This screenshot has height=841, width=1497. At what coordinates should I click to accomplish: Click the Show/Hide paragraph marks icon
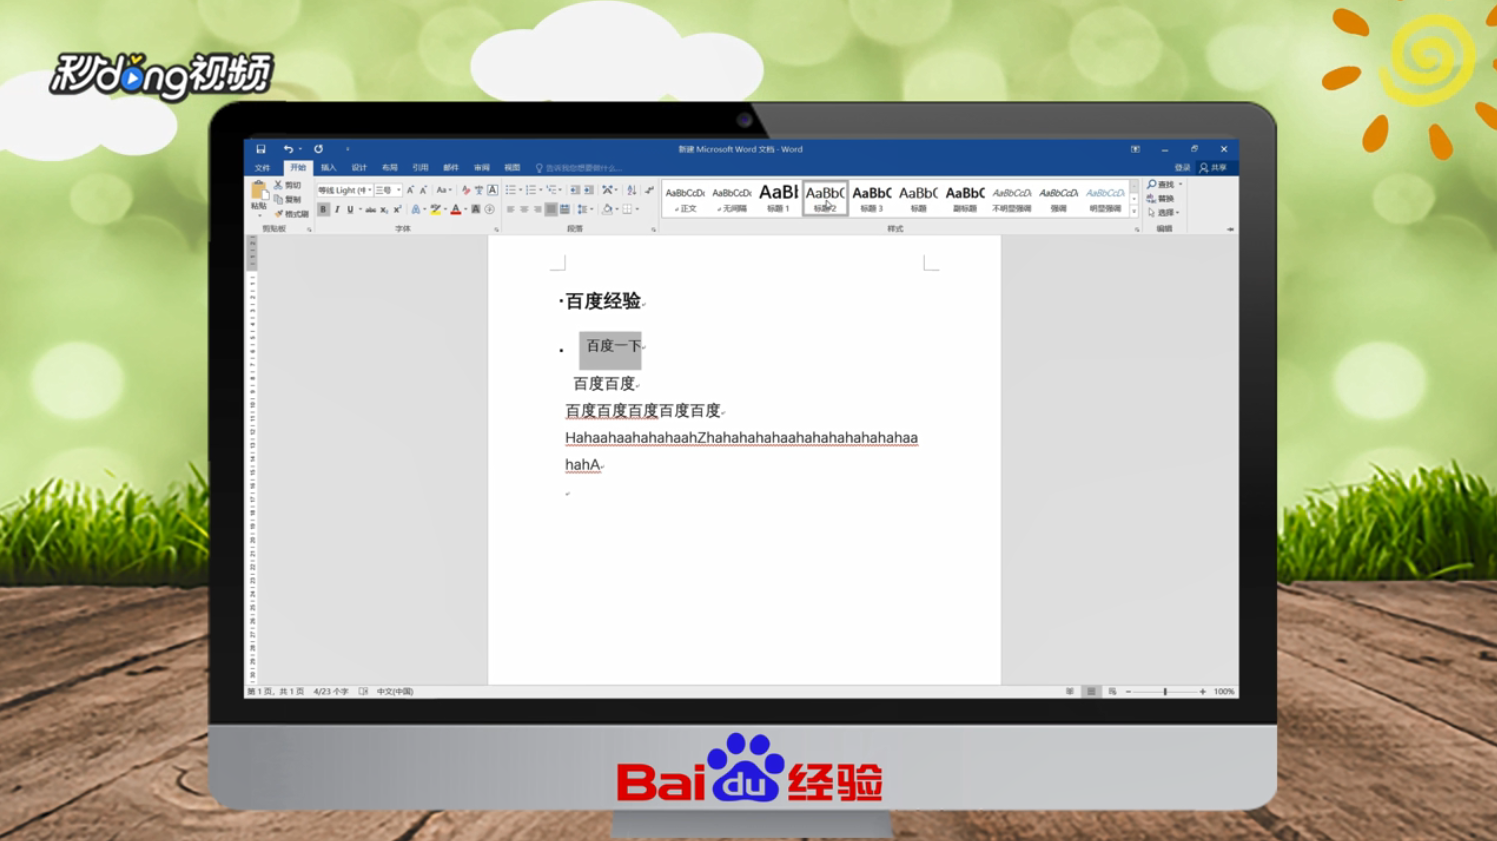(x=649, y=190)
